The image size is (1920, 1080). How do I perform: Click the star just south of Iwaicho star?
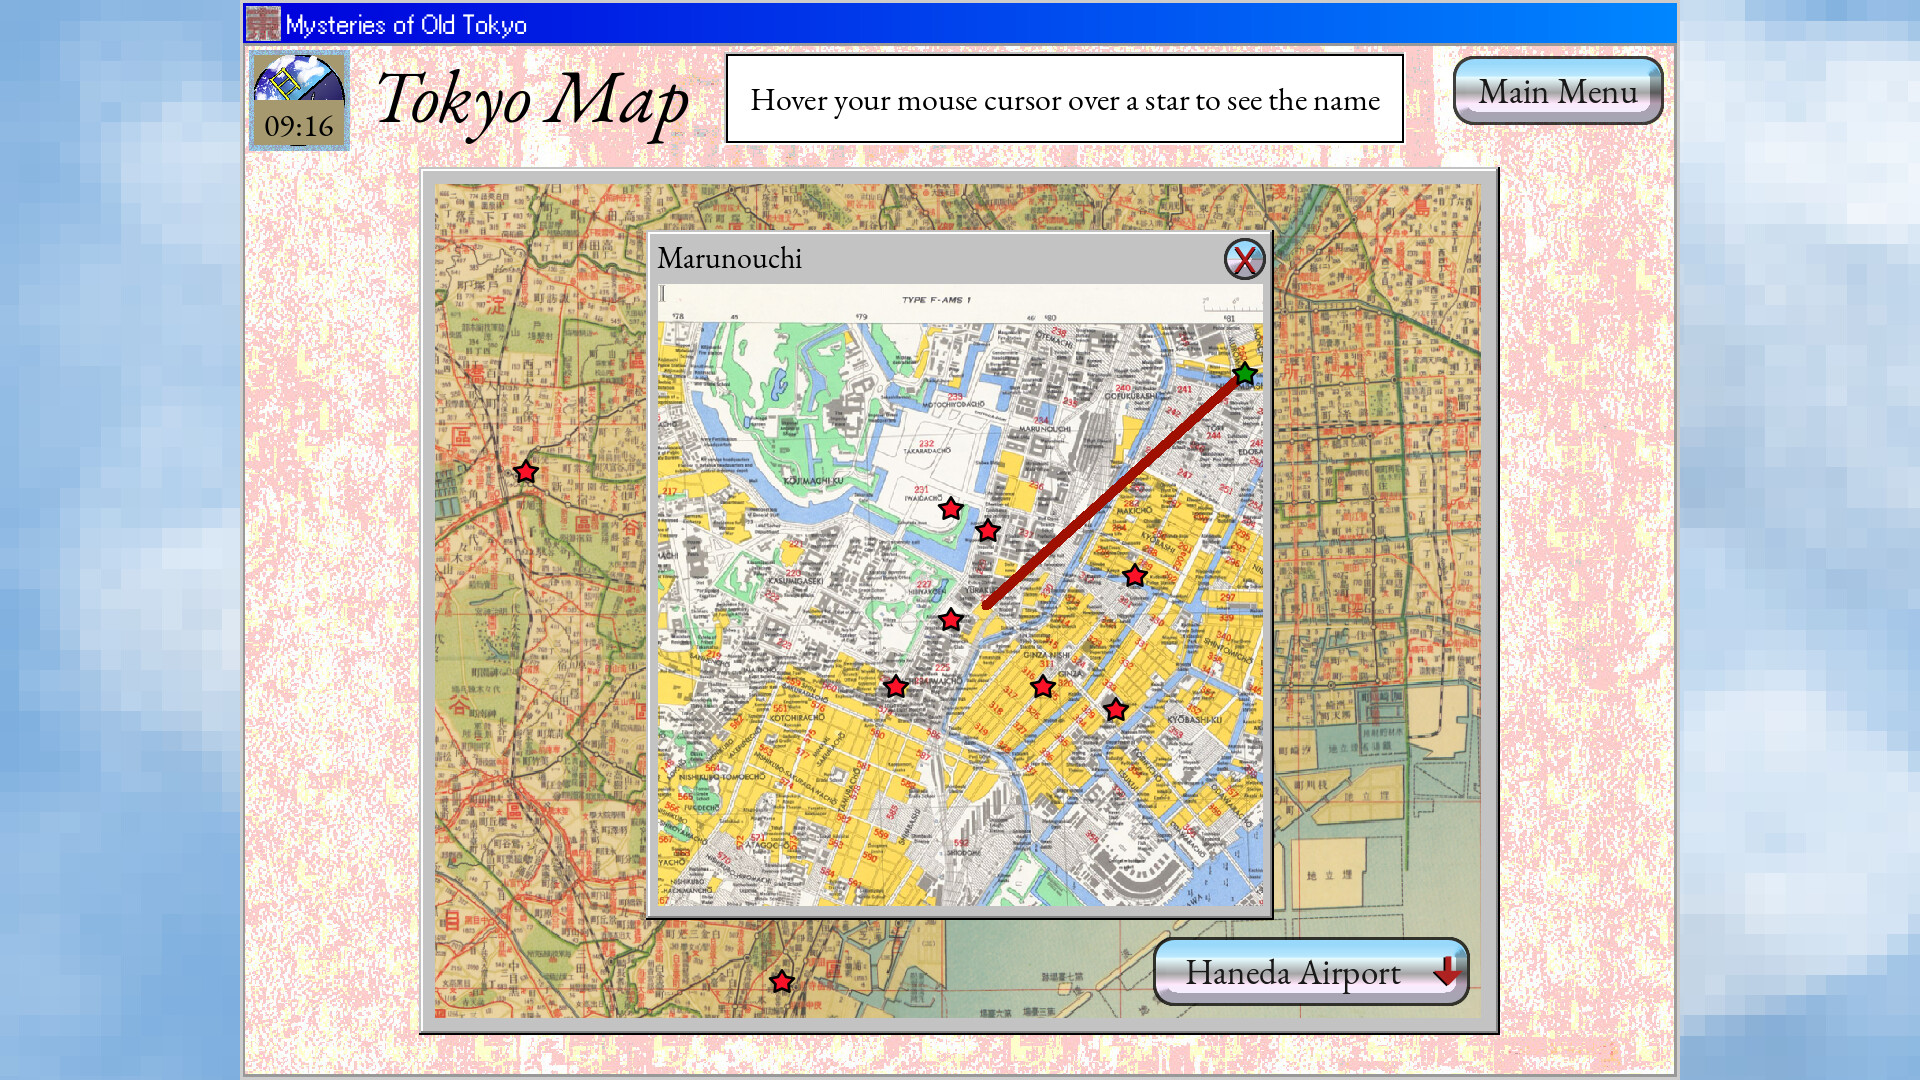988,530
